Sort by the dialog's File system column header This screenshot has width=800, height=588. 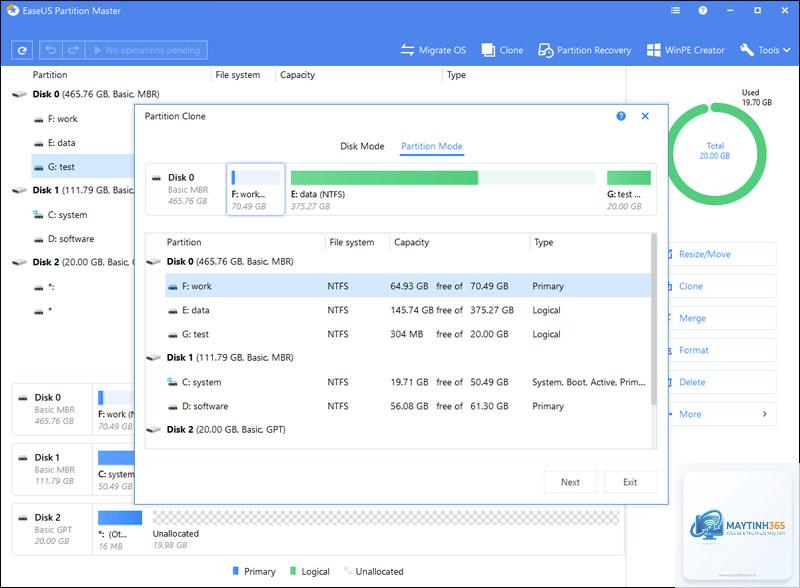[352, 242]
